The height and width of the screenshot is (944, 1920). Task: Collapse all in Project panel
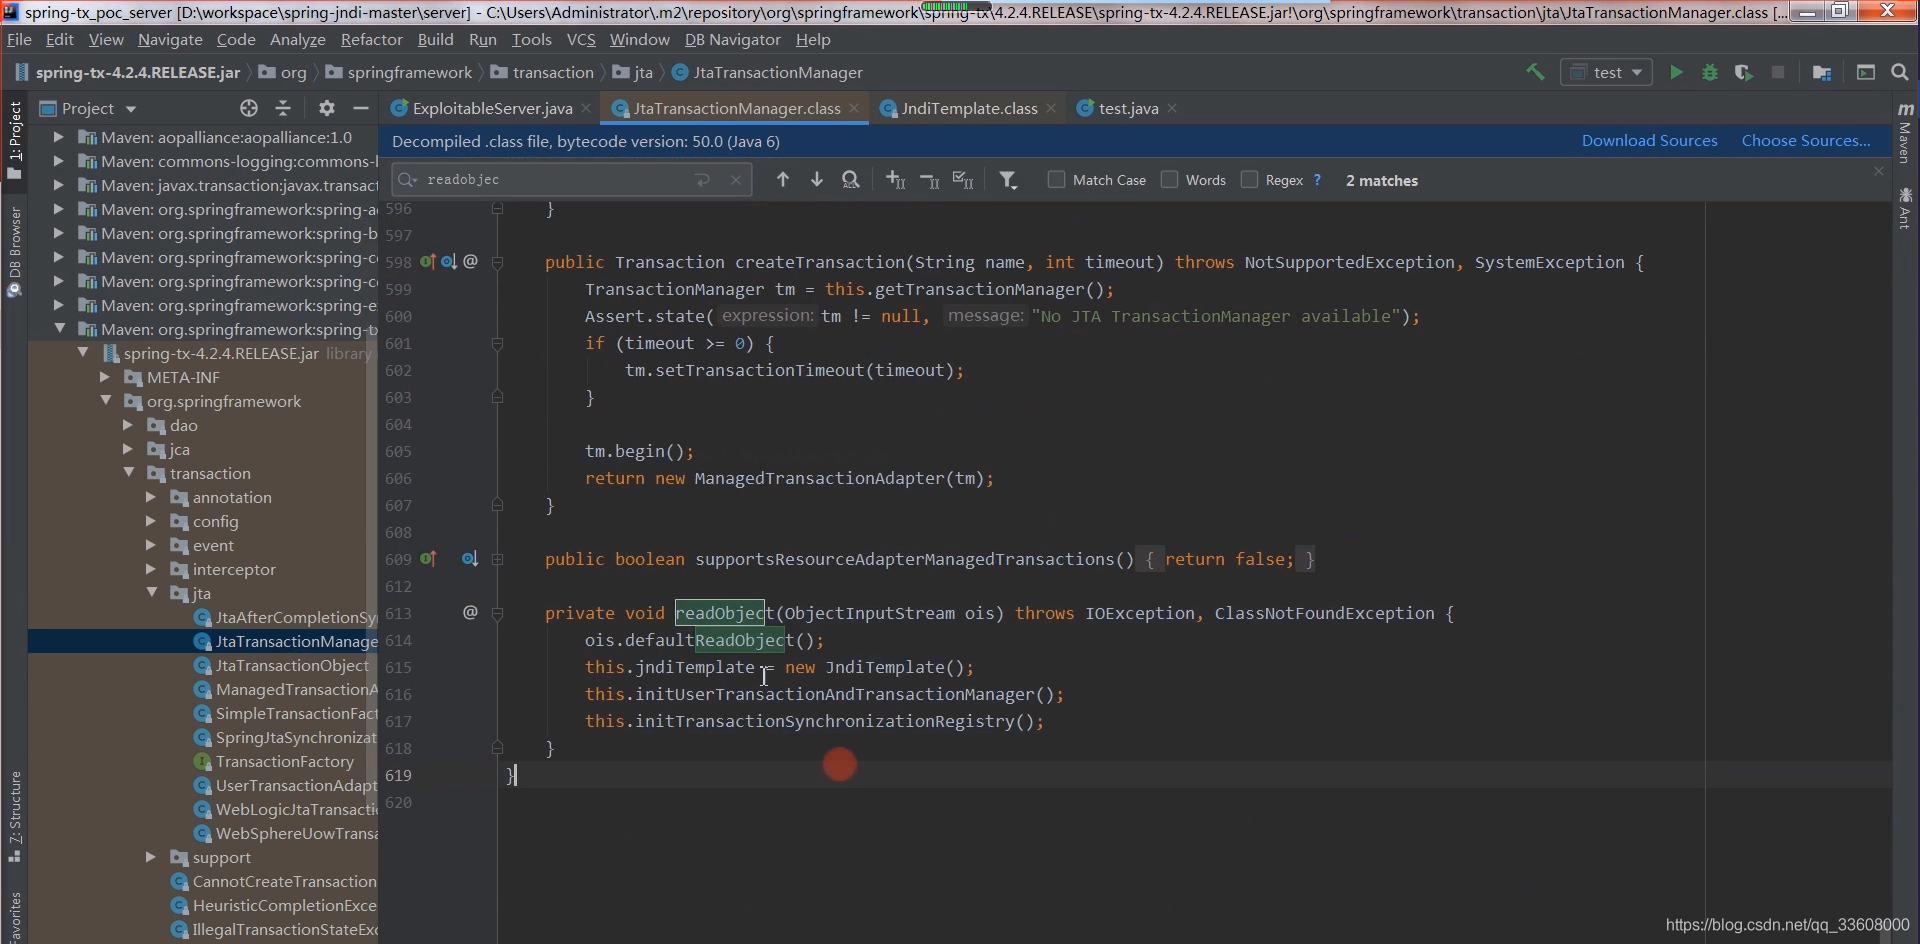[283, 108]
